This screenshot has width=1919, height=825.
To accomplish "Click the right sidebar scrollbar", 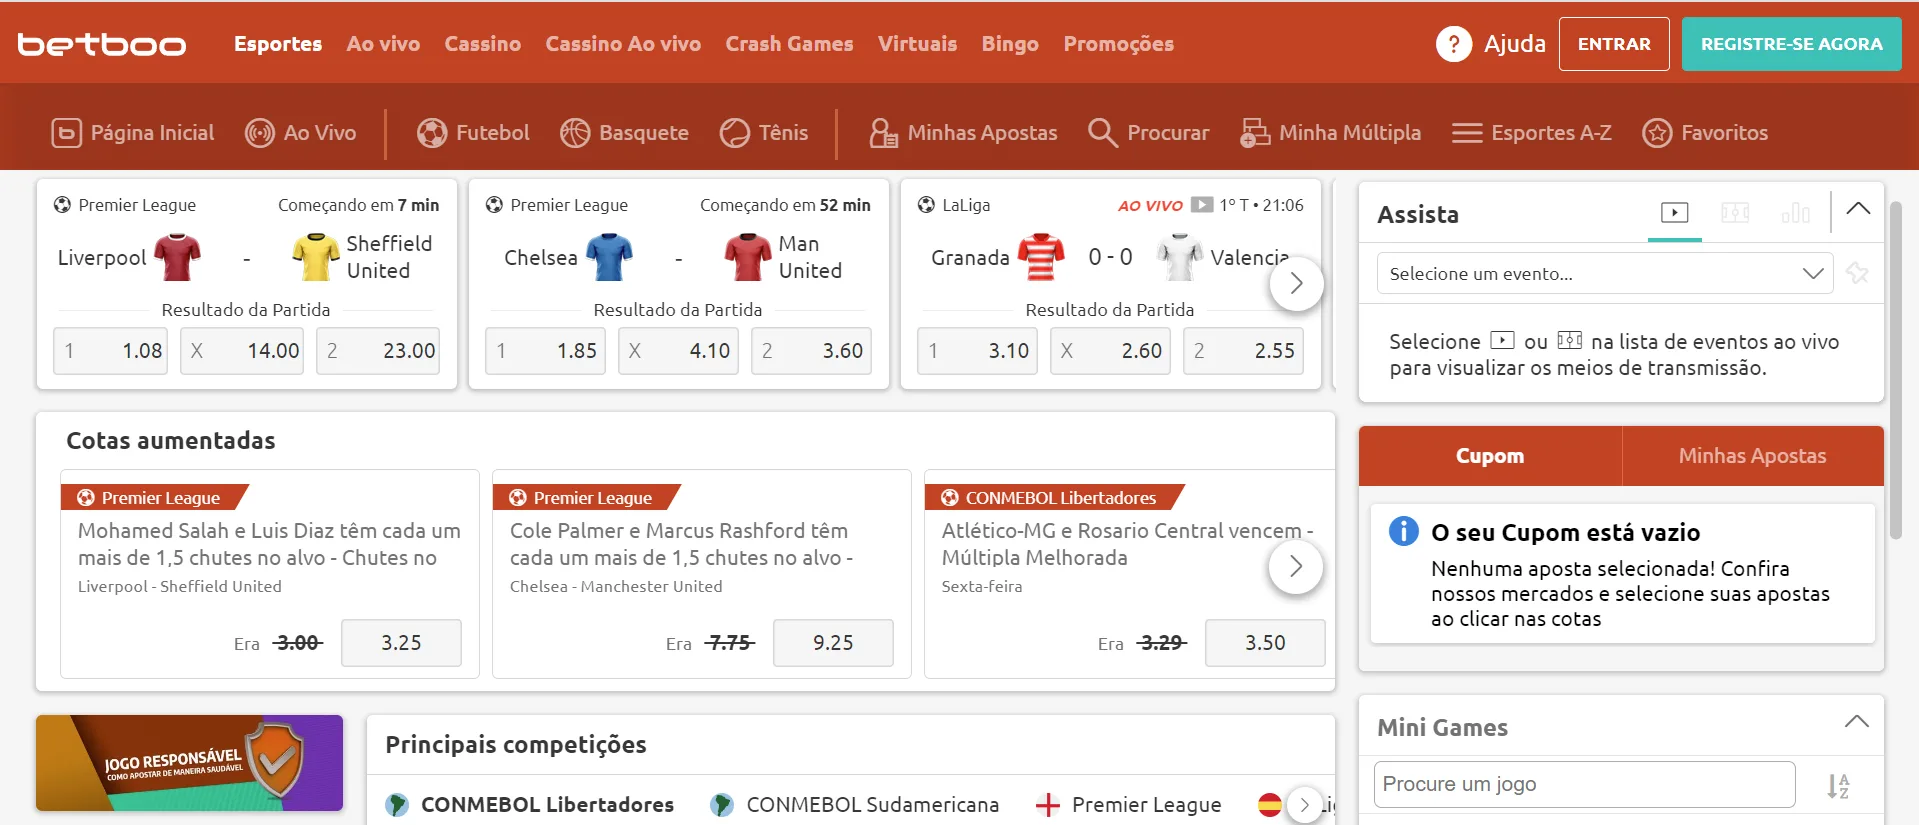I will (x=1895, y=370).
